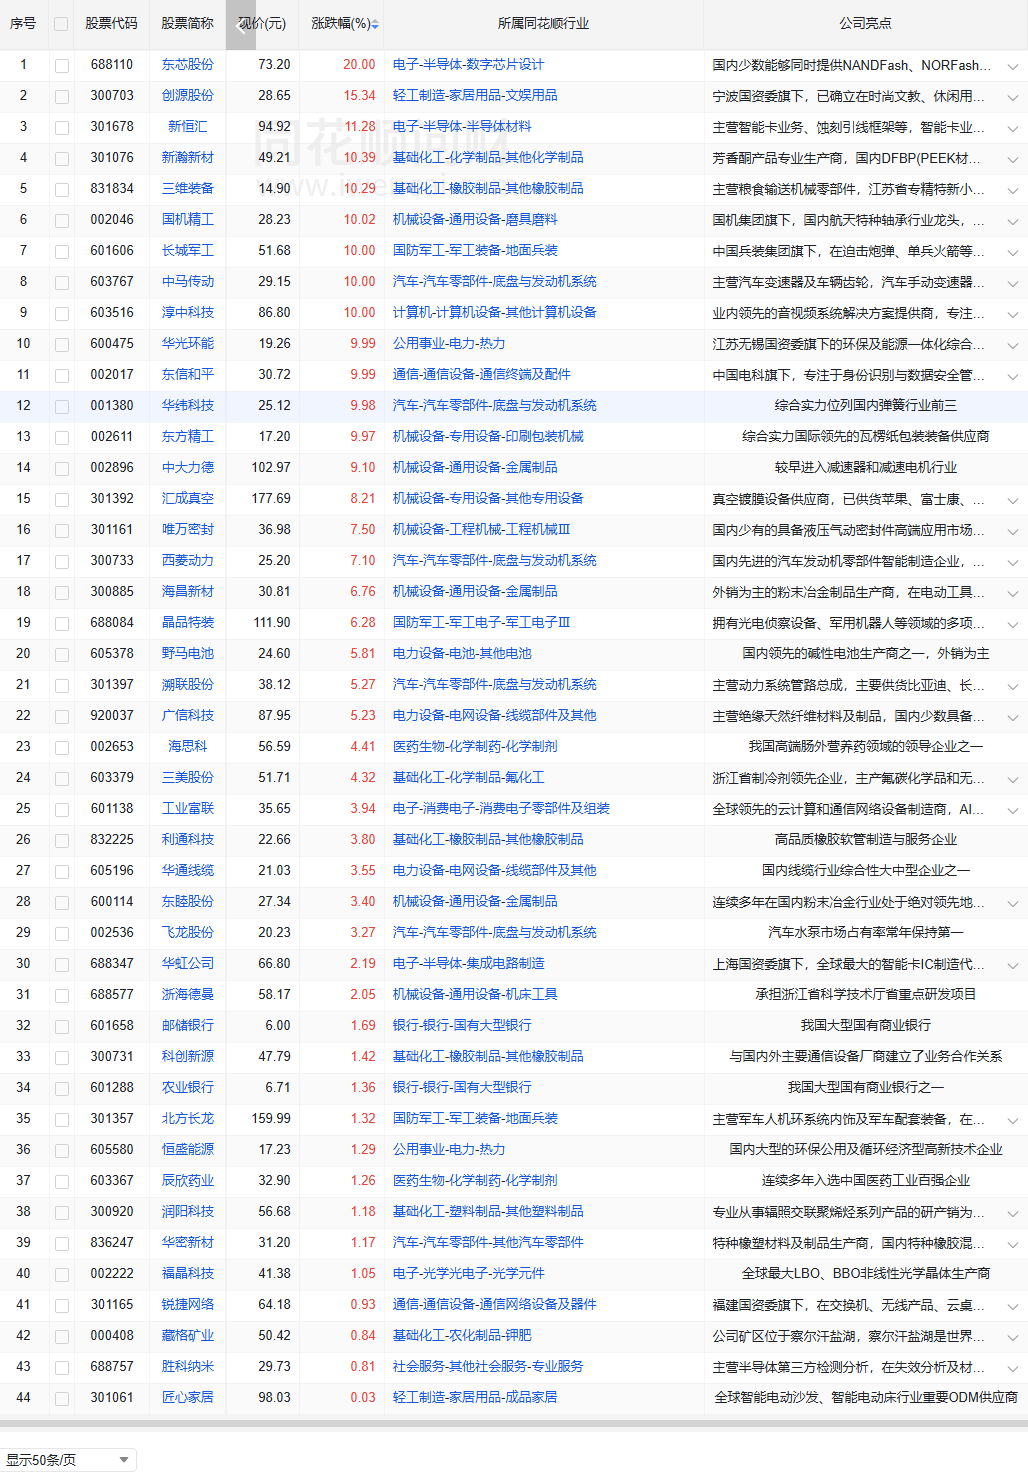Viewport: 1028px width, 1478px height.
Task: Expand company highlights for 东芯股份 row
Action: tap(1013, 67)
